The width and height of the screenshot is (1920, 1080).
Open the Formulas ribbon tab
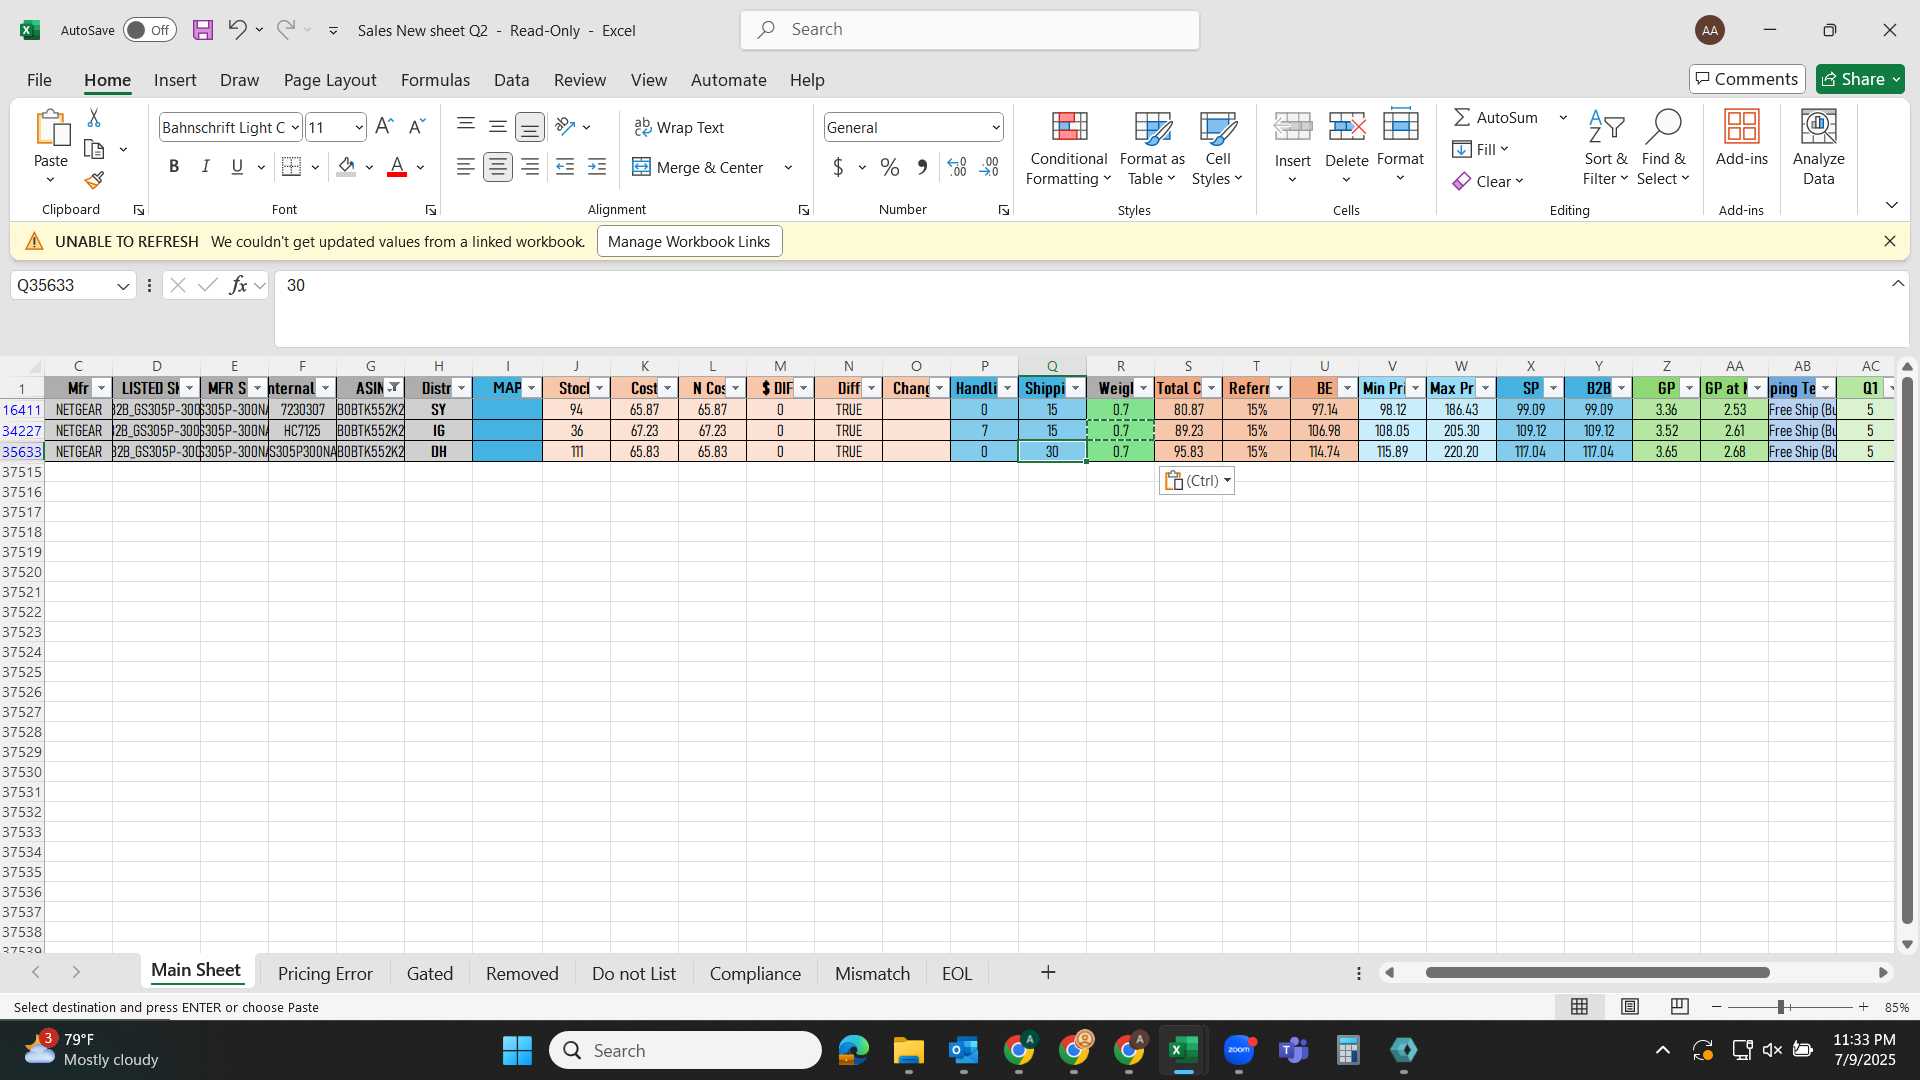(435, 80)
